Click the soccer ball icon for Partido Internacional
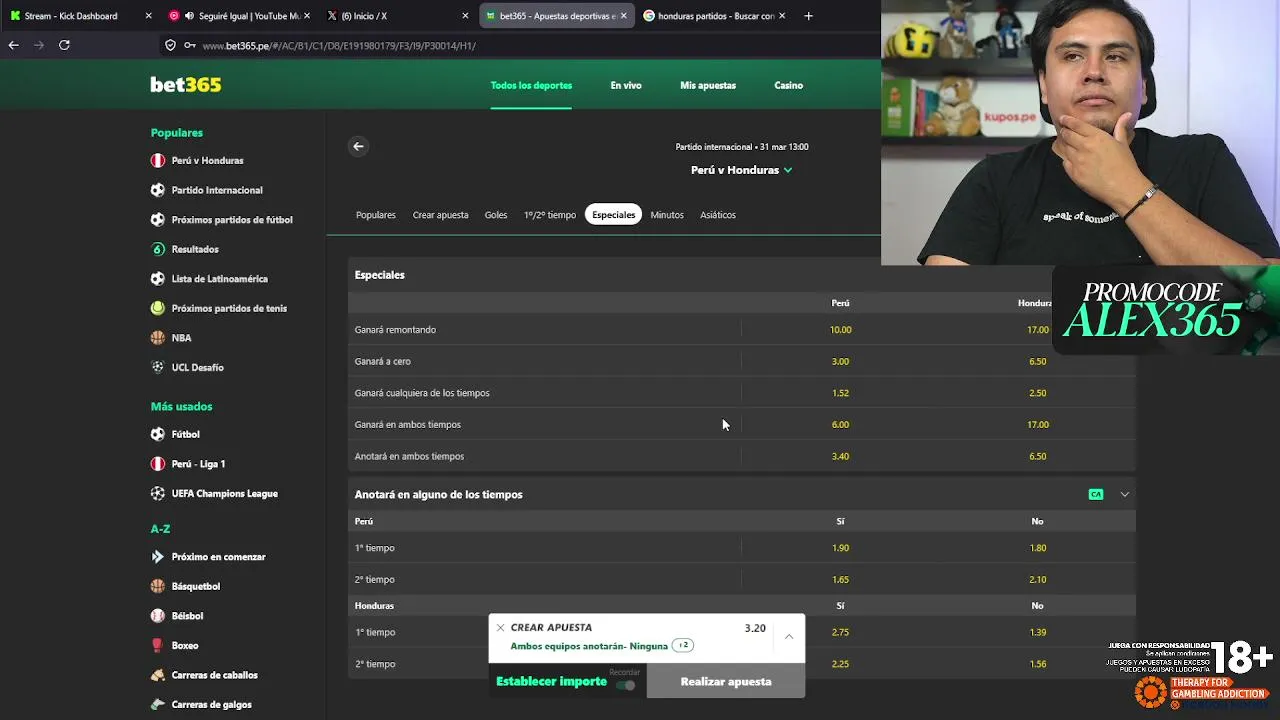 [x=157, y=190]
